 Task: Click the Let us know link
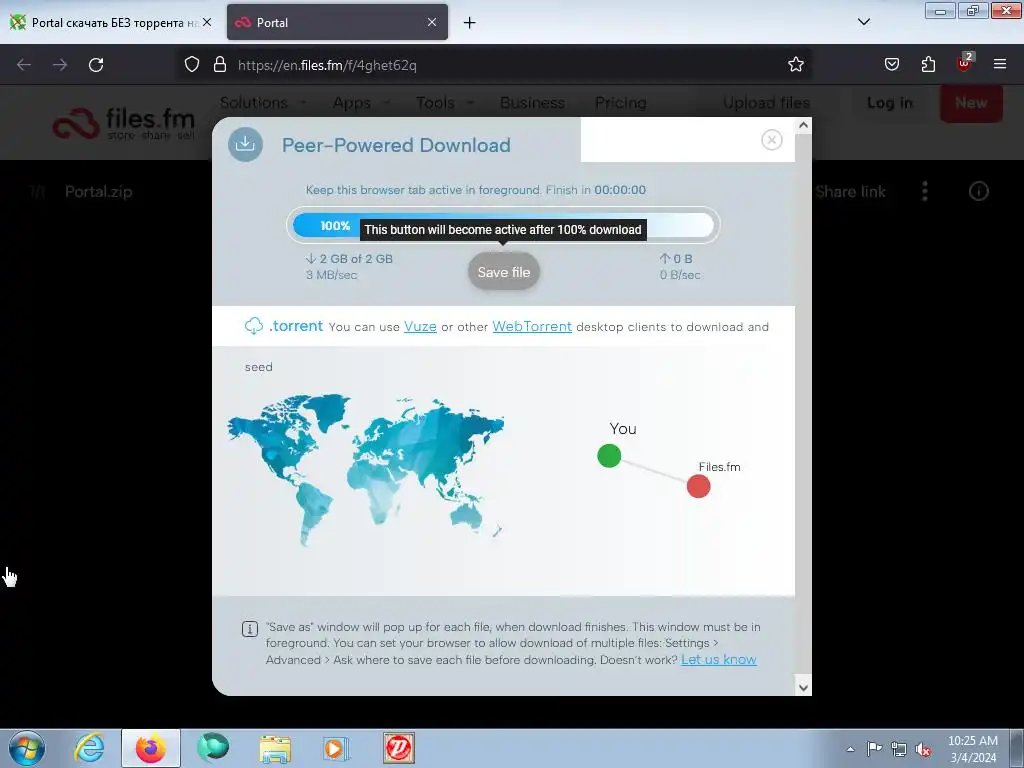click(x=718, y=660)
